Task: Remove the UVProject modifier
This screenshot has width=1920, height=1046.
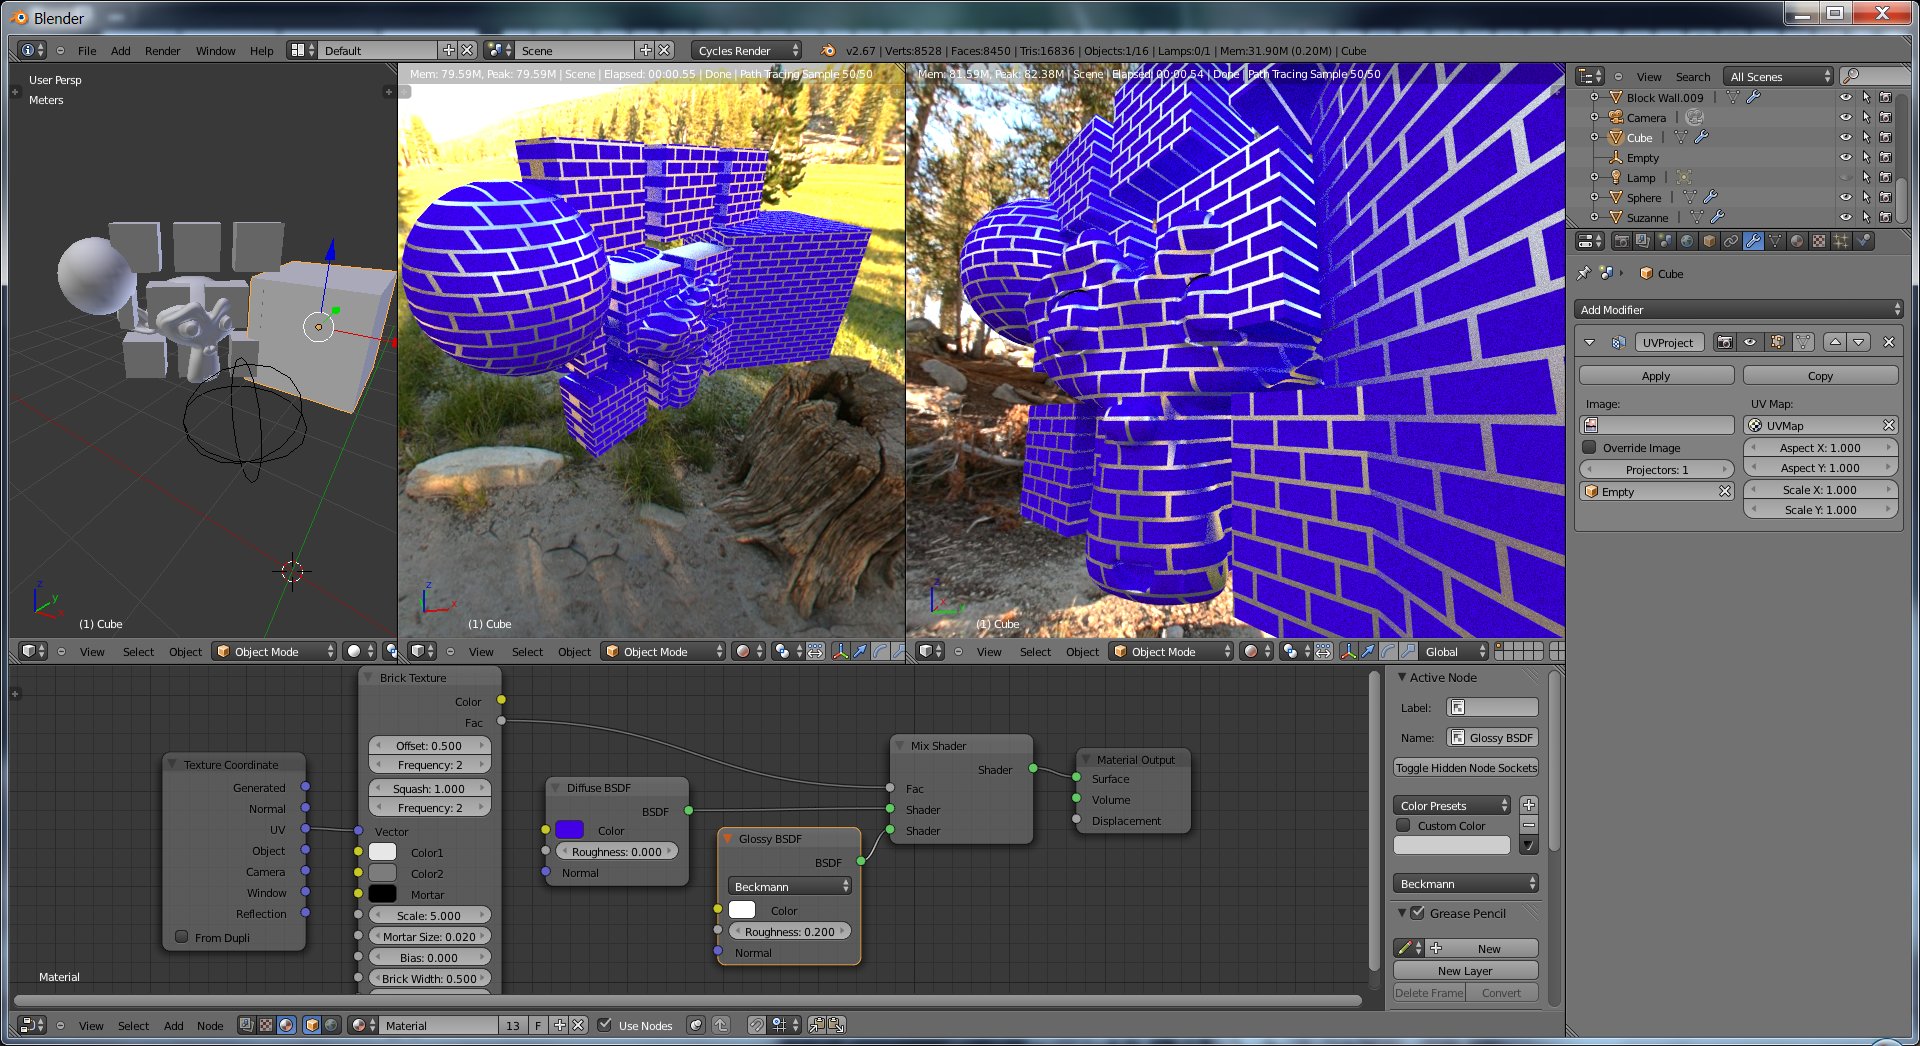Action: click(x=1889, y=342)
